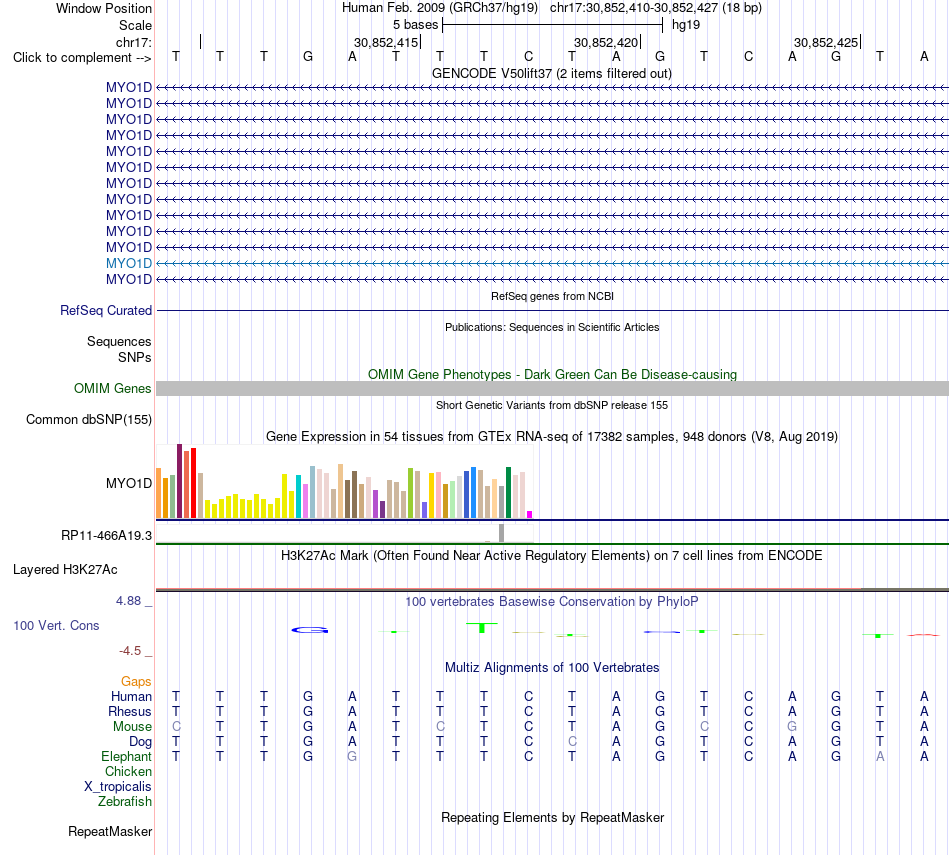This screenshot has width=950, height=855.
Task: Open 'Short Genetic Variants from dbSNP release 155'
Action: click(x=552, y=405)
